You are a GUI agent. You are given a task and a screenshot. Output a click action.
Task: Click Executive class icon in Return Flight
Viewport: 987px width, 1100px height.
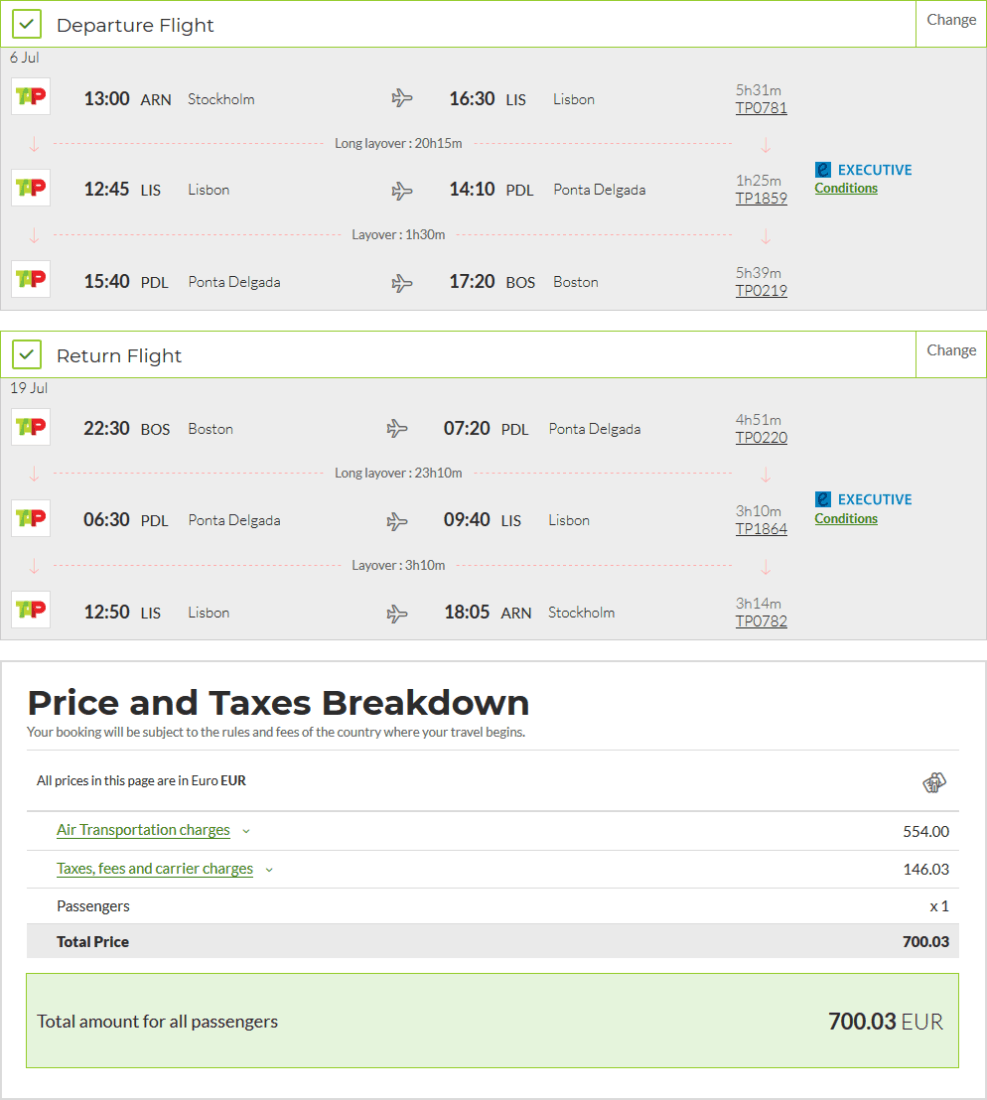click(823, 499)
